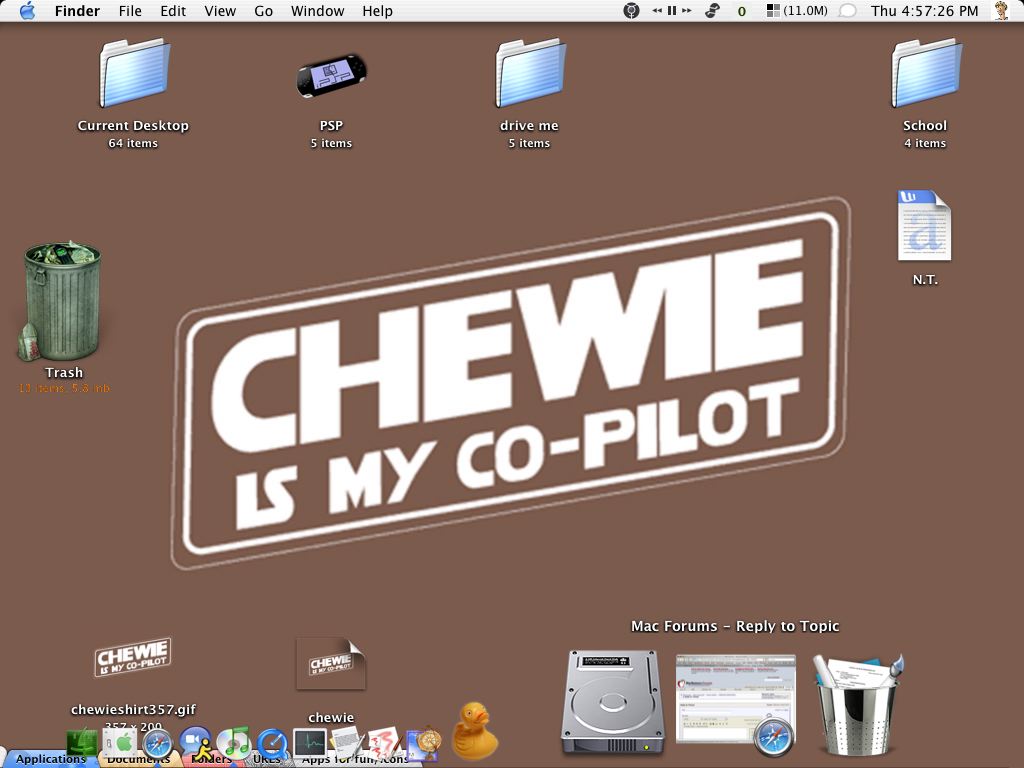Click the cartoon character icon in menu bar
1024x768 pixels.
[x=1001, y=11]
